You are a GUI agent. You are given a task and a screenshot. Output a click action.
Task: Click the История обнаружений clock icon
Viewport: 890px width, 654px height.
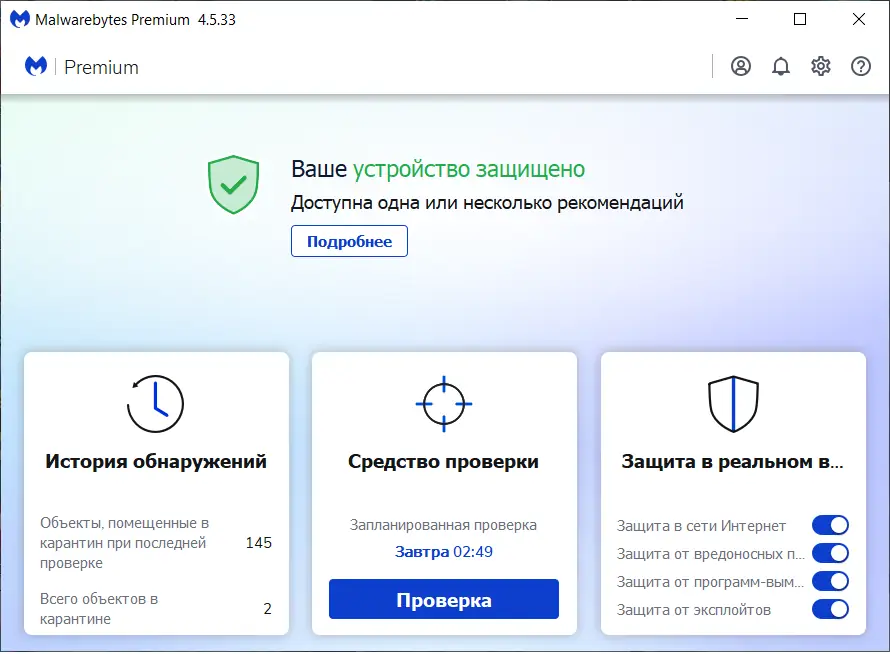click(x=155, y=403)
